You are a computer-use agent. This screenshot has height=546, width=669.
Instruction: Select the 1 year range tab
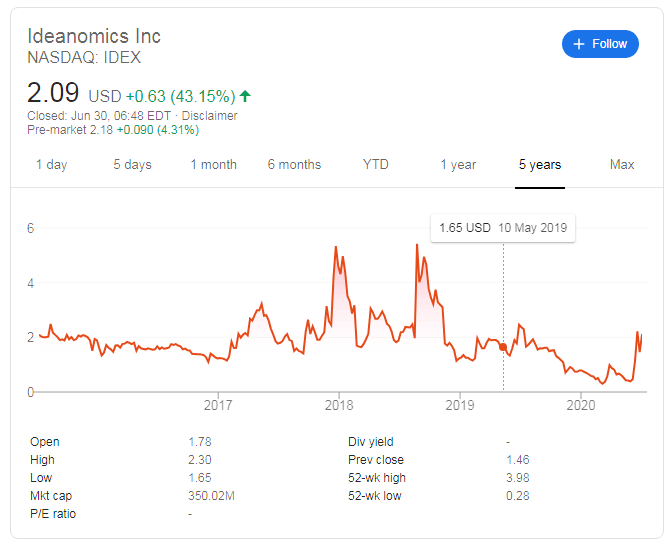point(458,165)
